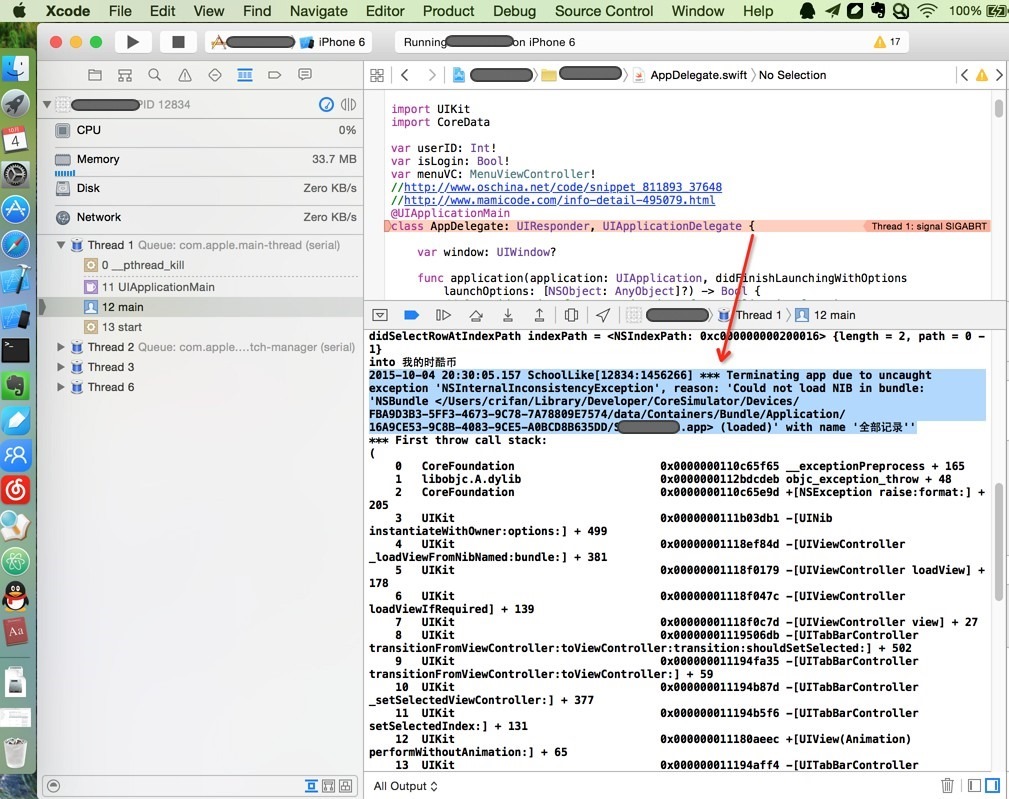The image size is (1009, 799).
Task: Go back in editor history
Action: point(405,75)
